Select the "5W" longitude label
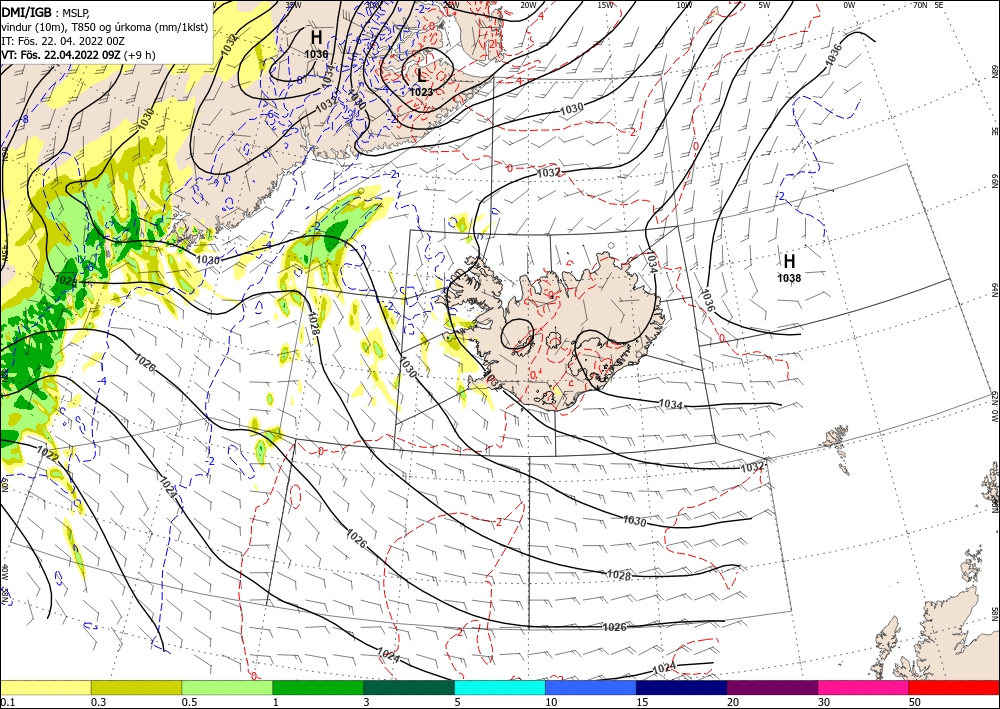Viewport: 1000px width, 709px height. 765,5
